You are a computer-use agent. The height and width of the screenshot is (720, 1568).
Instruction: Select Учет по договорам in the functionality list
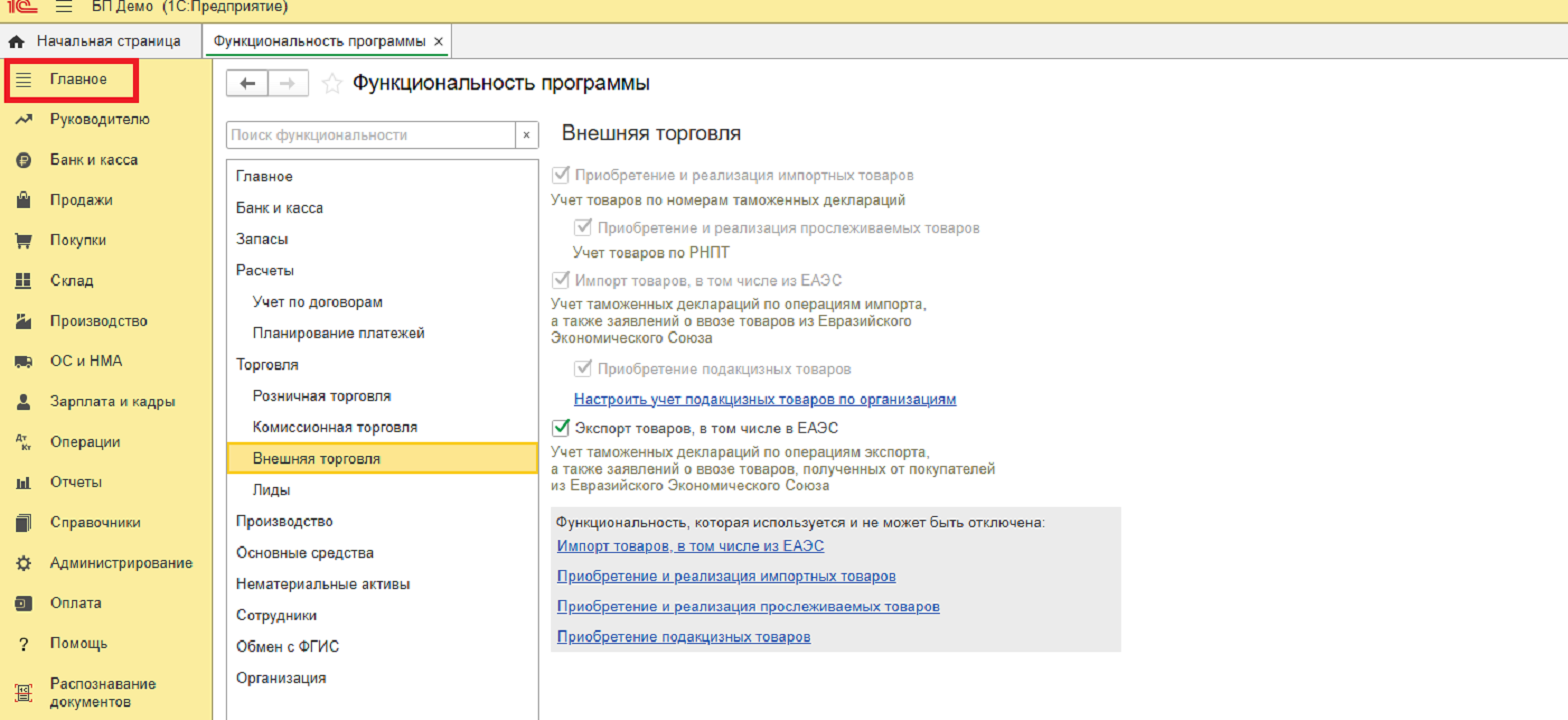[382, 302]
